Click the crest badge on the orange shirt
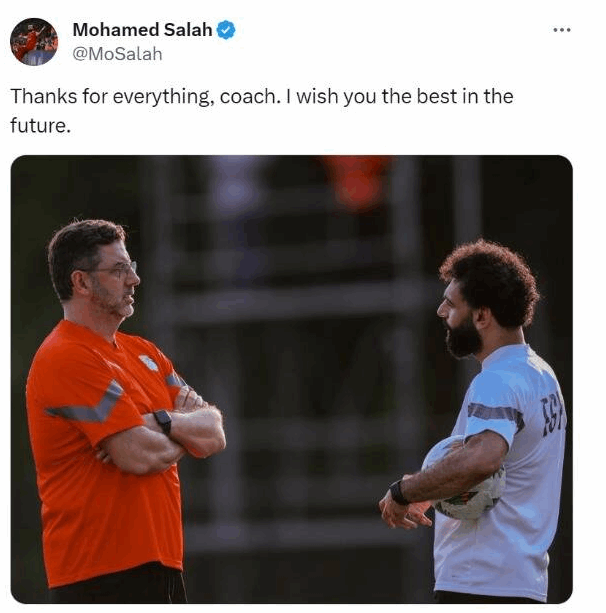 point(149,363)
